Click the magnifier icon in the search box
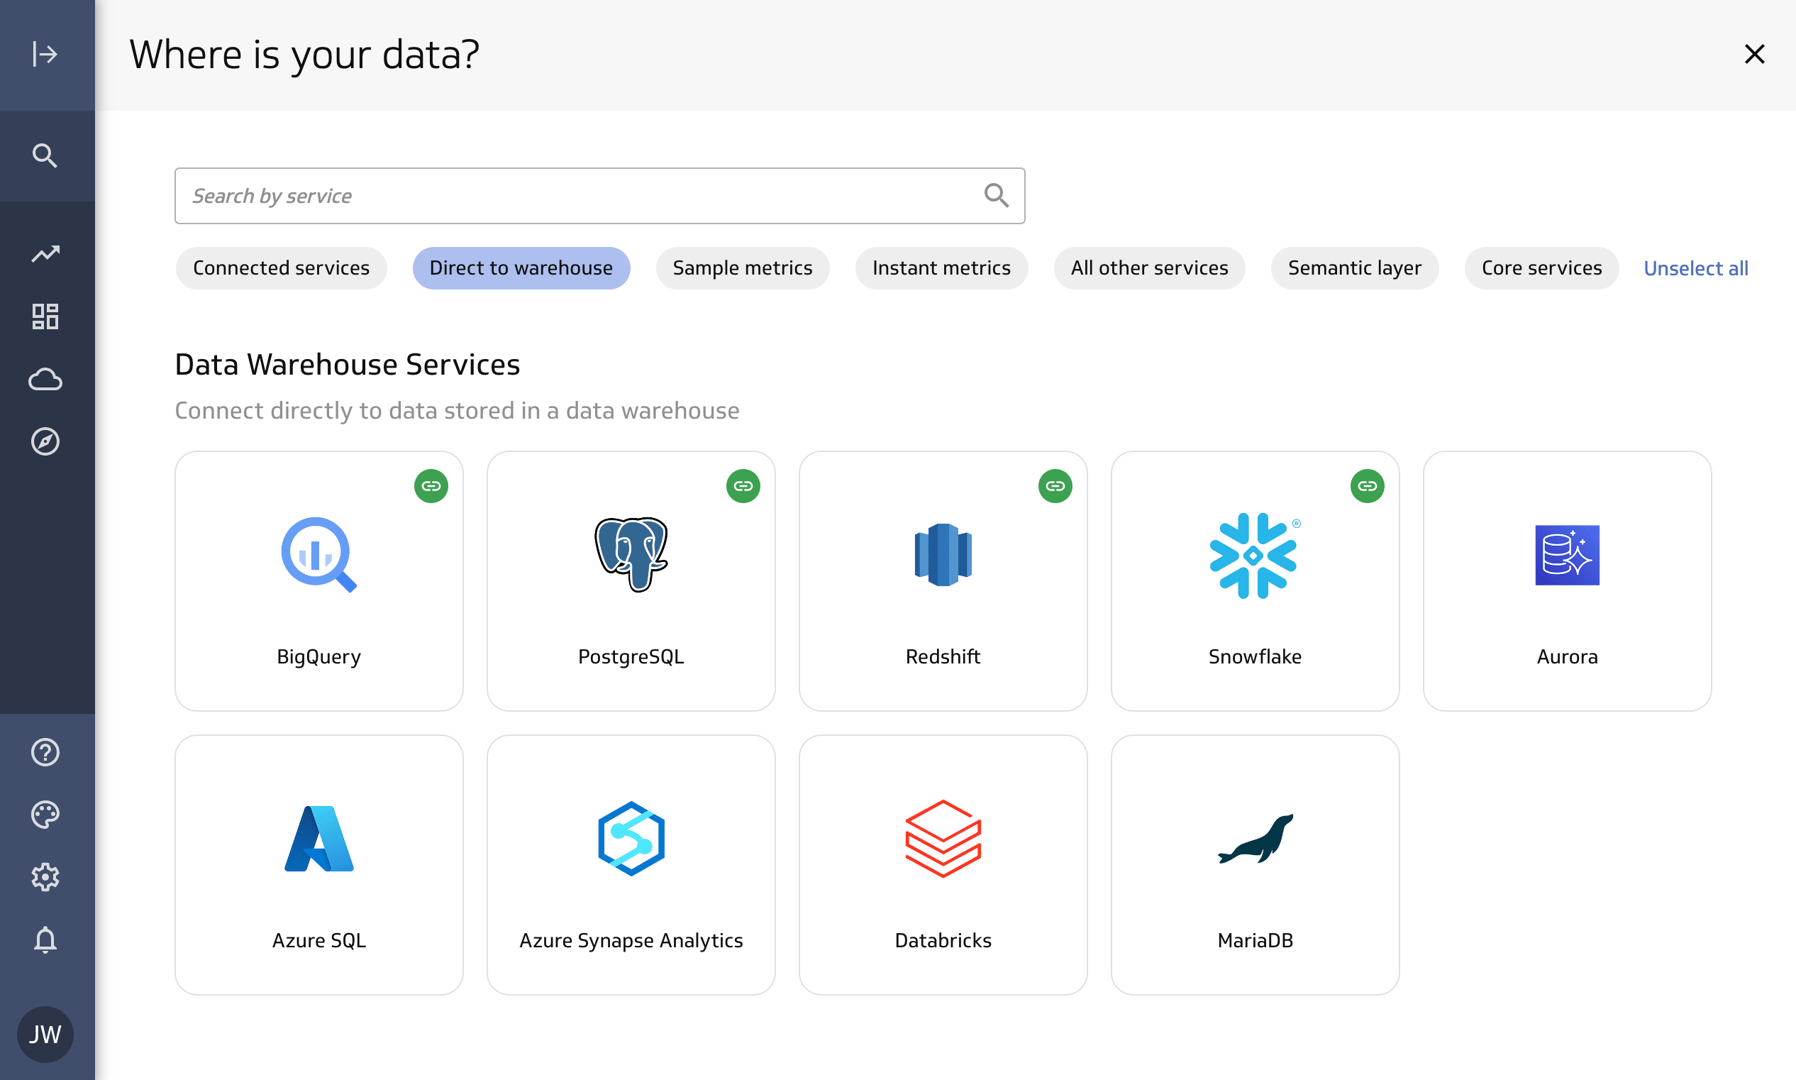The image size is (1796, 1080). tap(996, 196)
